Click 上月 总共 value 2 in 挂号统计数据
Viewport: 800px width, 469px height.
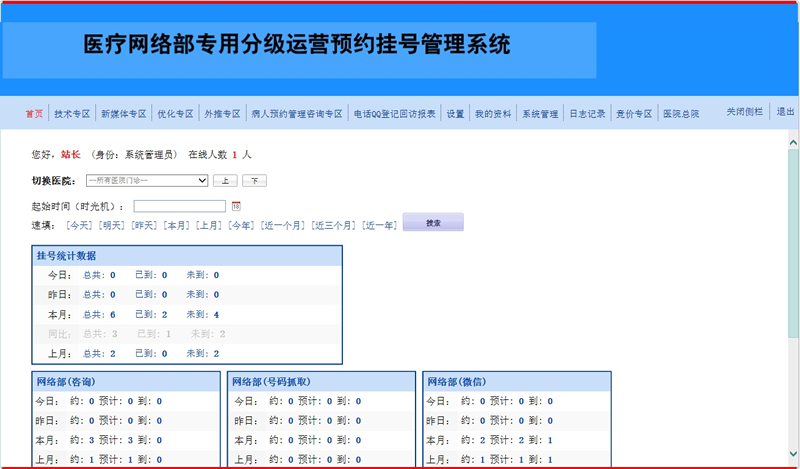tap(113, 354)
